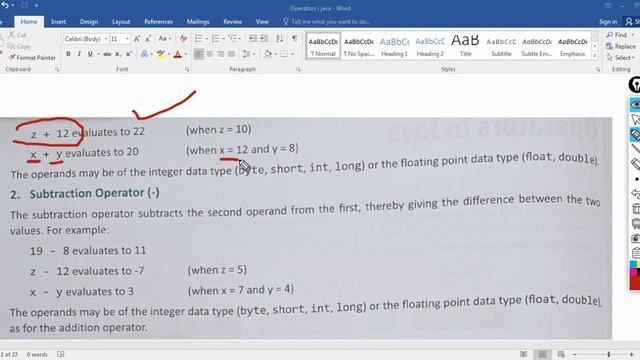Screen dimensions: 640x360
Task: Click Sign in
Action: 608,22
